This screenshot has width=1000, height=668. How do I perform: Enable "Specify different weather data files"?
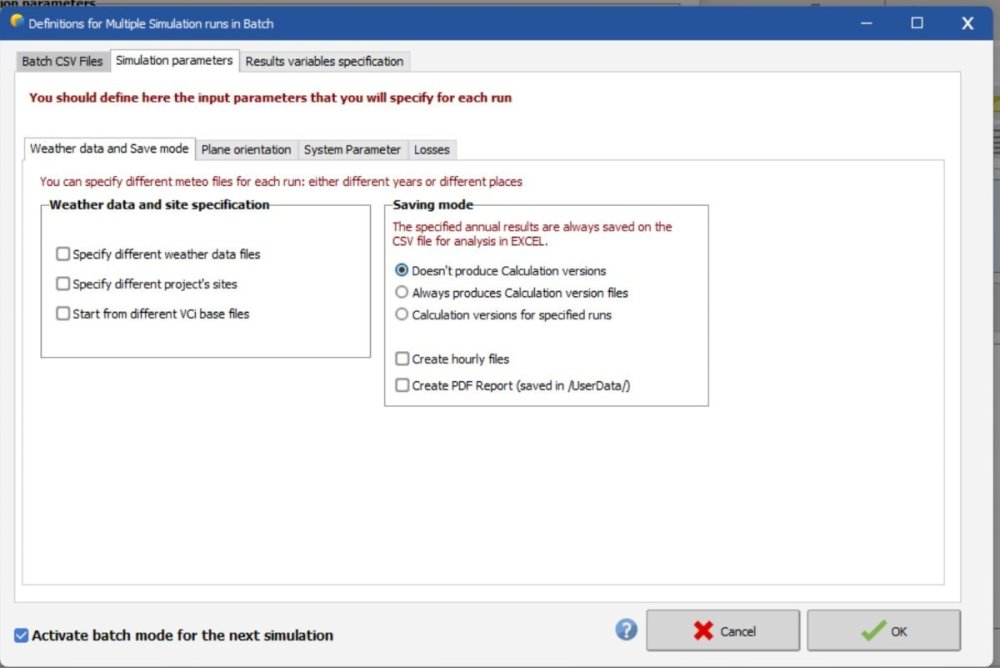[62, 254]
